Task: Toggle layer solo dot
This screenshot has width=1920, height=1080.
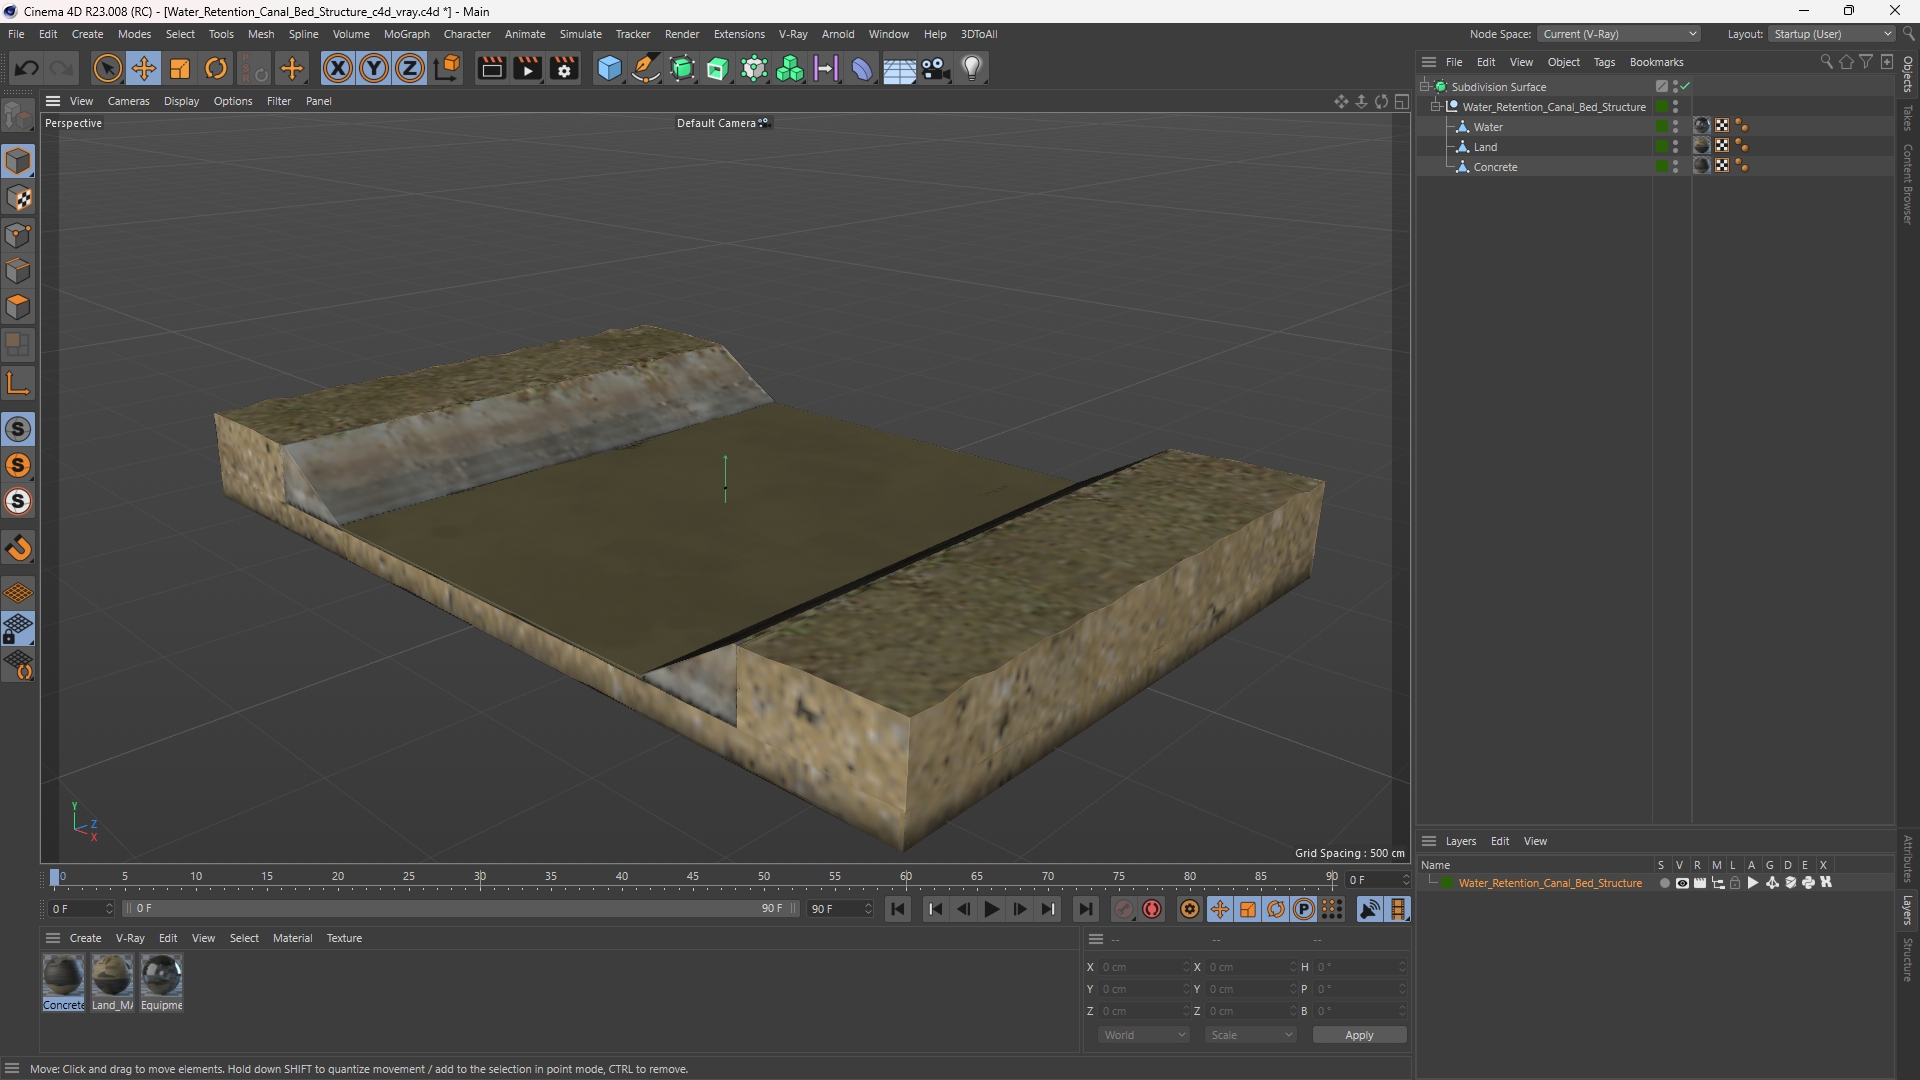Action: click(x=1664, y=883)
